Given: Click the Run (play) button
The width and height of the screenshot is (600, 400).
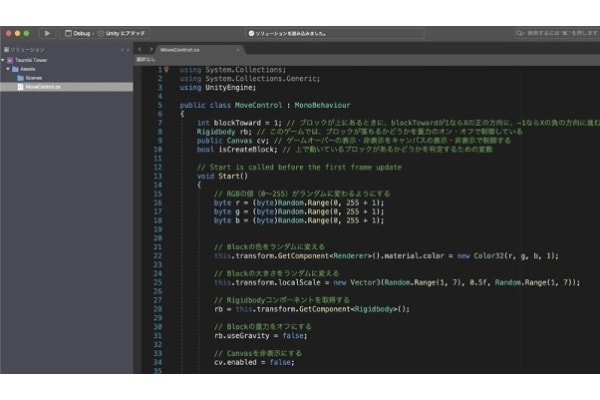Looking at the screenshot, I should [x=47, y=34].
